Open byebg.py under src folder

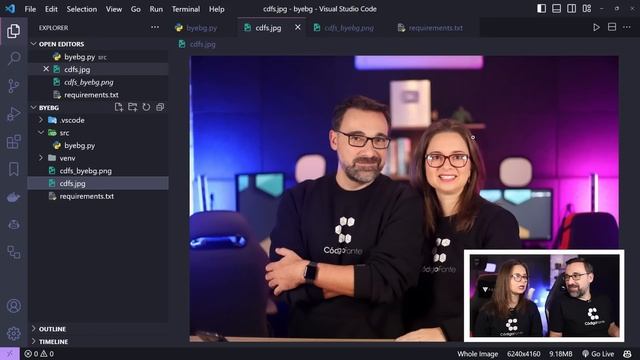pyautogui.click(x=98, y=145)
